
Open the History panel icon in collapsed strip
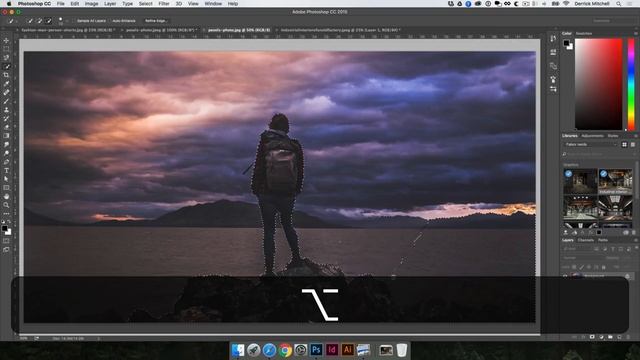tap(553, 39)
